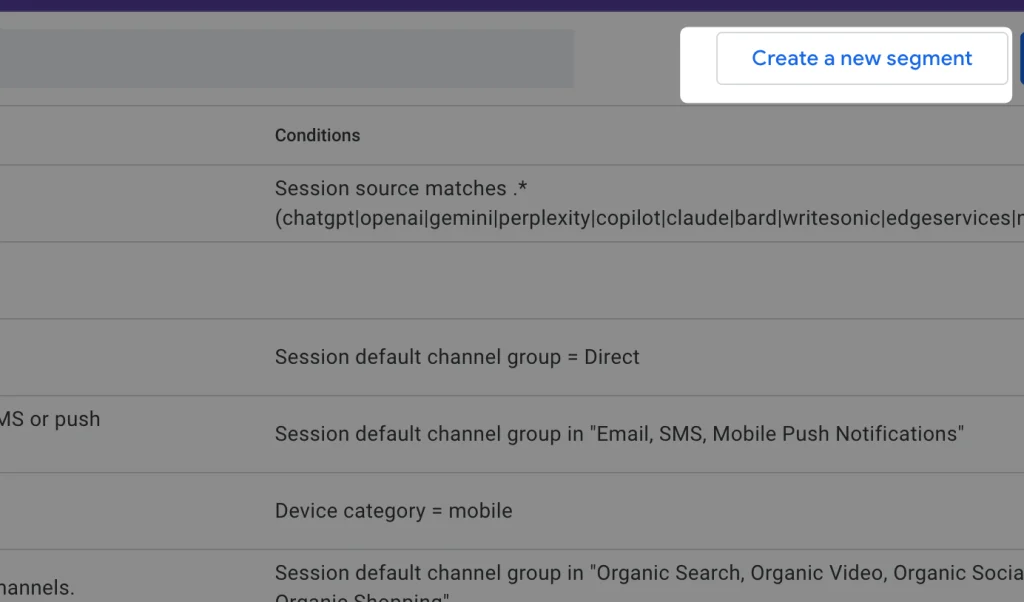Click the empty segment row below the AI traffic condition
This screenshot has height=602, width=1024.
coord(500,281)
